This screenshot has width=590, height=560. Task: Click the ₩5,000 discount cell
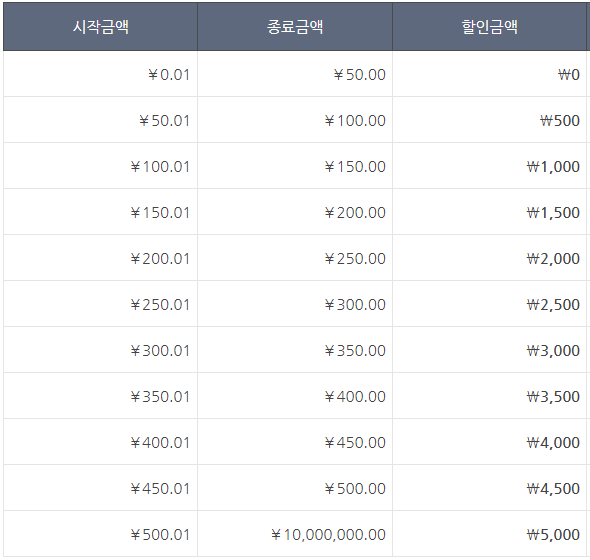490,534
